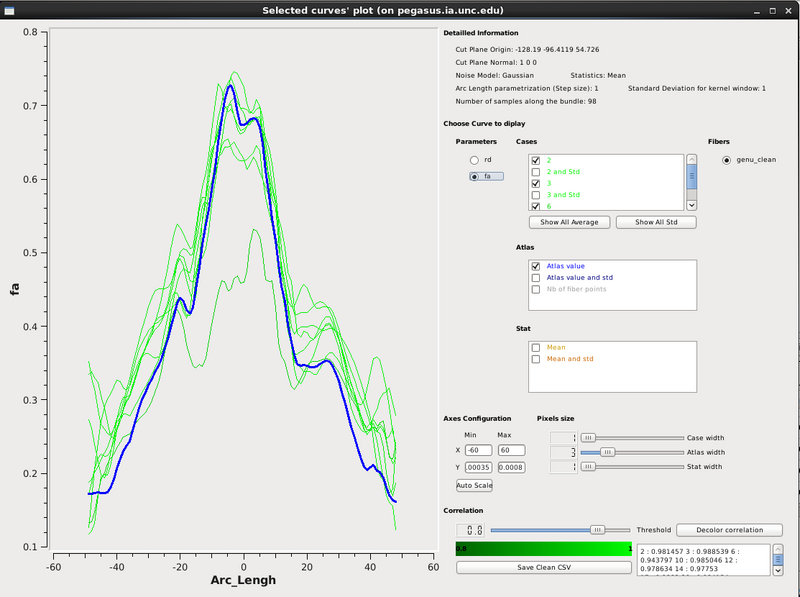The image size is (800, 597).
Task: Maximize the plot window
Action: [x=771, y=10]
